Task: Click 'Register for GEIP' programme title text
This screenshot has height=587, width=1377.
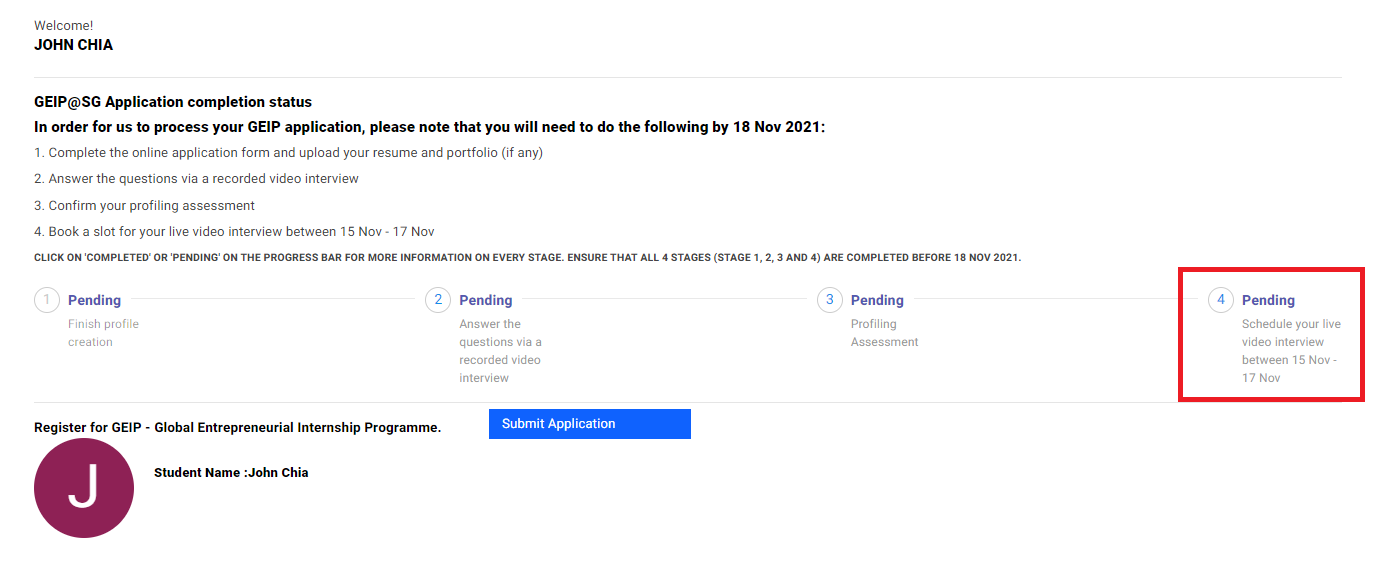Action: 237,427
